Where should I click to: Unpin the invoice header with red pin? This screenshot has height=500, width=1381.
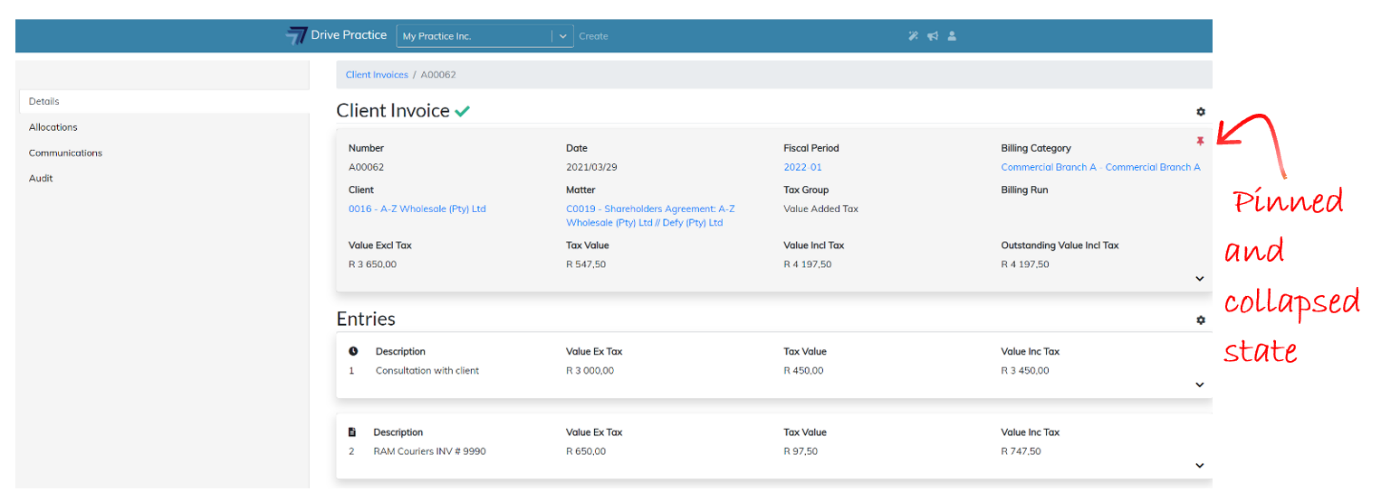tap(1200, 142)
